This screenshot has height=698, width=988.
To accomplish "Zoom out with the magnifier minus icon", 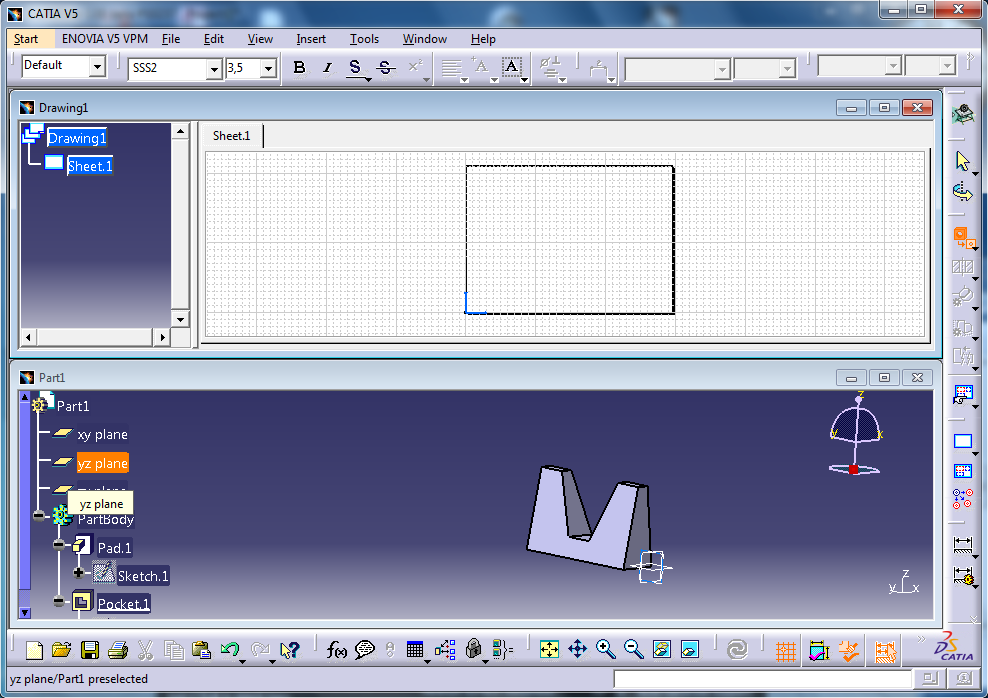I will click(x=633, y=649).
